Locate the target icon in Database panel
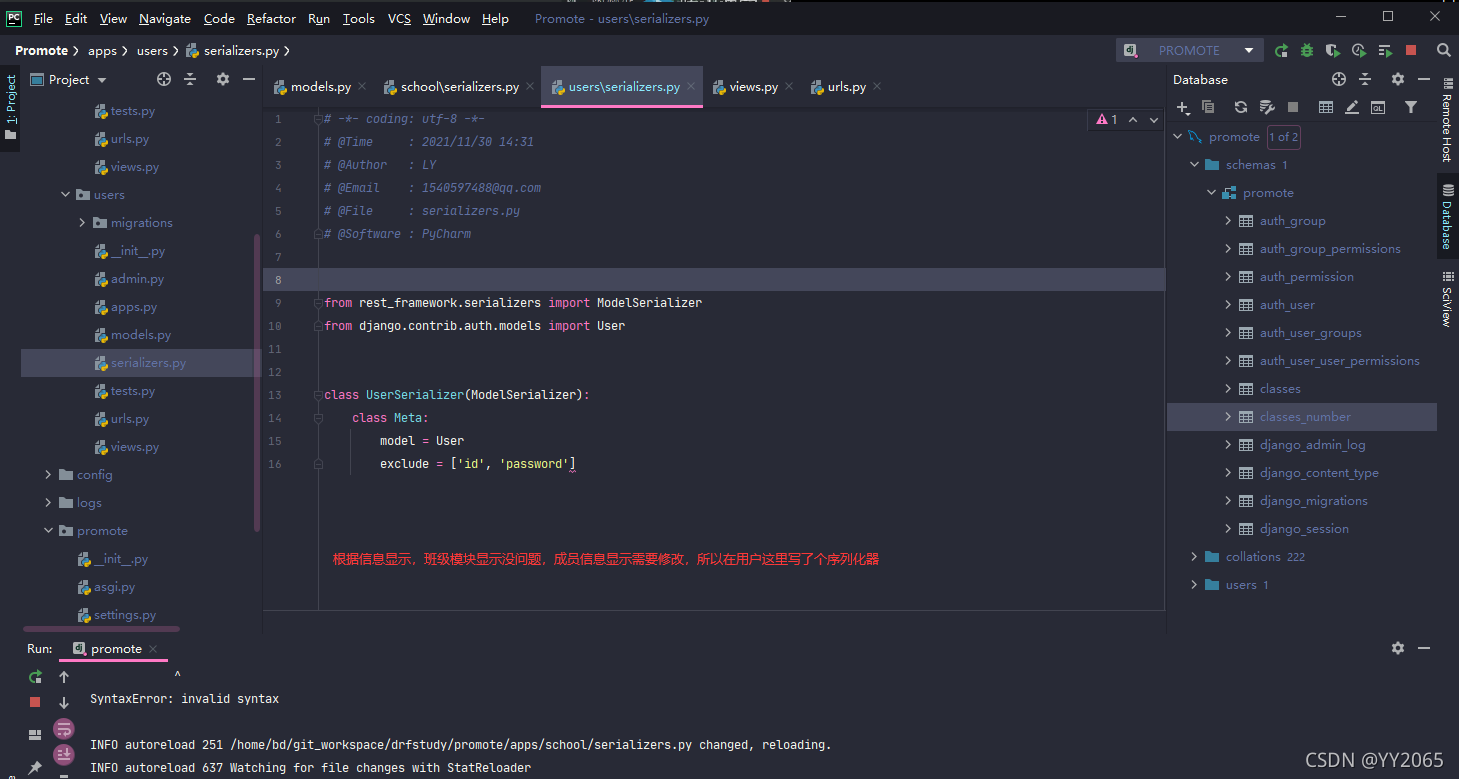1459x779 pixels. (1339, 79)
